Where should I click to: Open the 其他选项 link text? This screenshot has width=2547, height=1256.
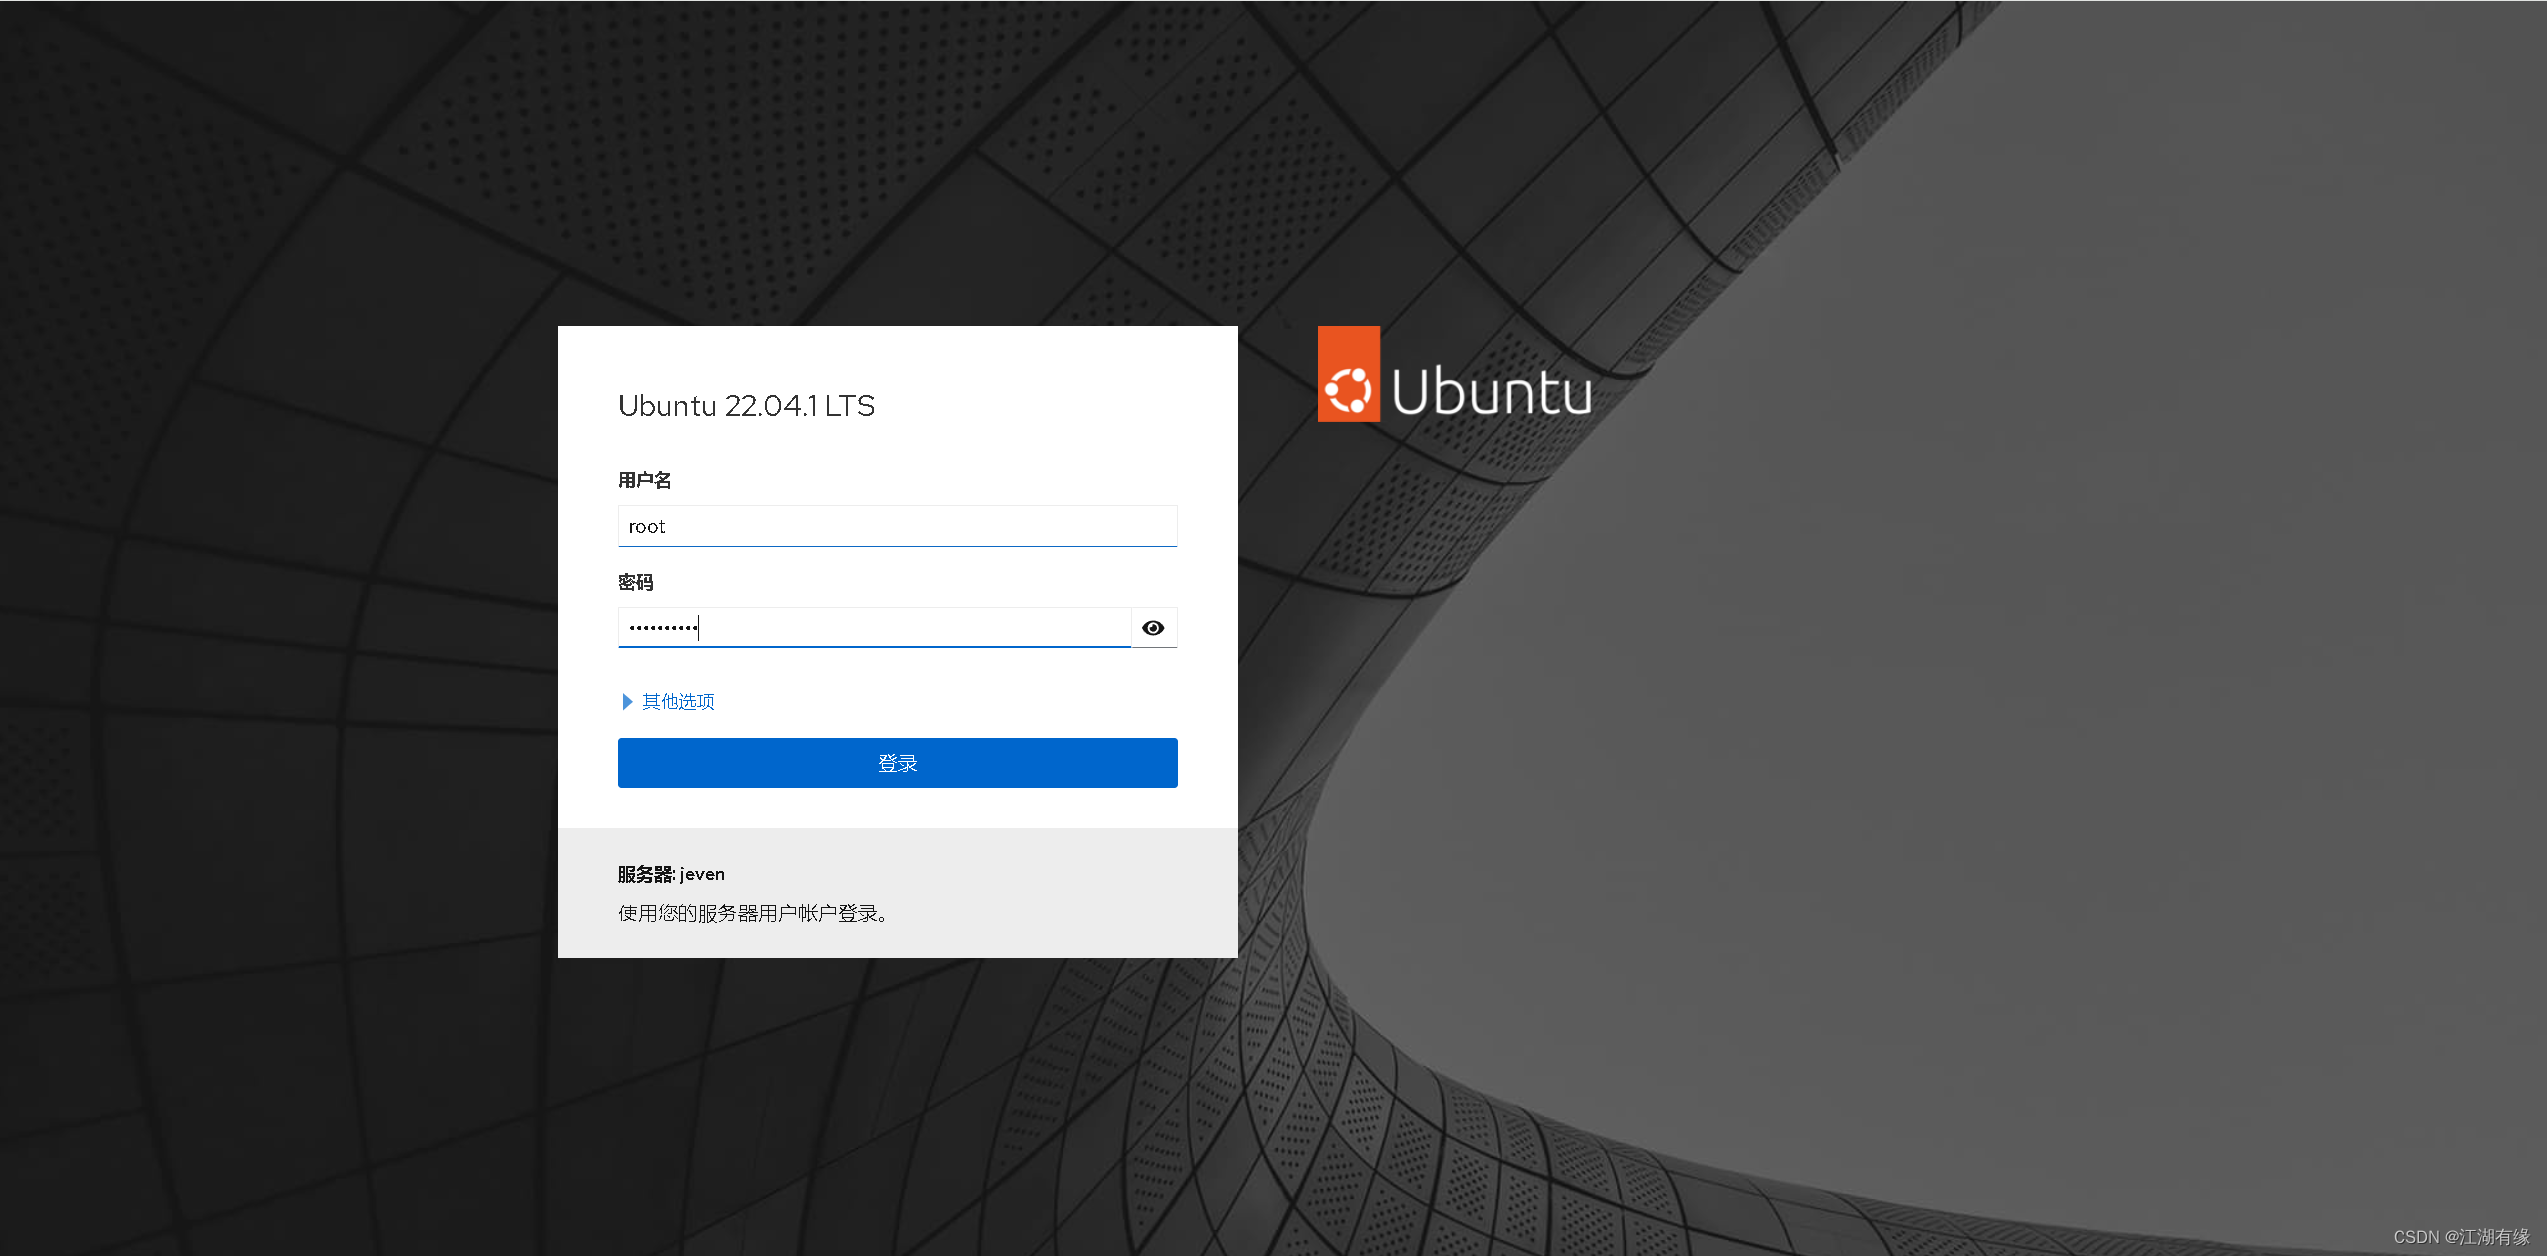click(x=678, y=702)
